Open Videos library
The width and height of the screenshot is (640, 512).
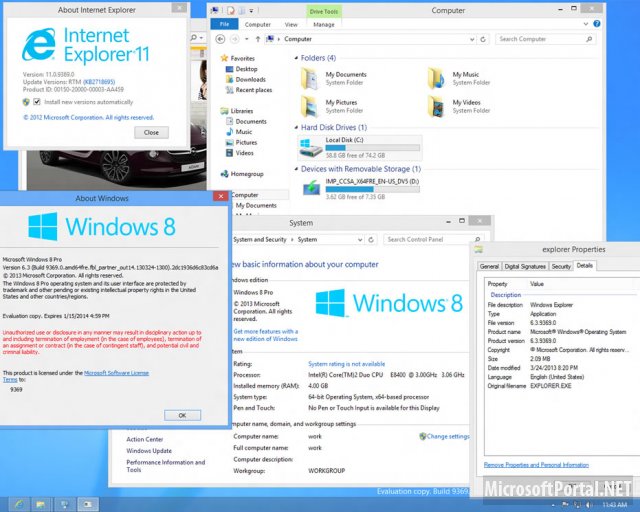244,153
